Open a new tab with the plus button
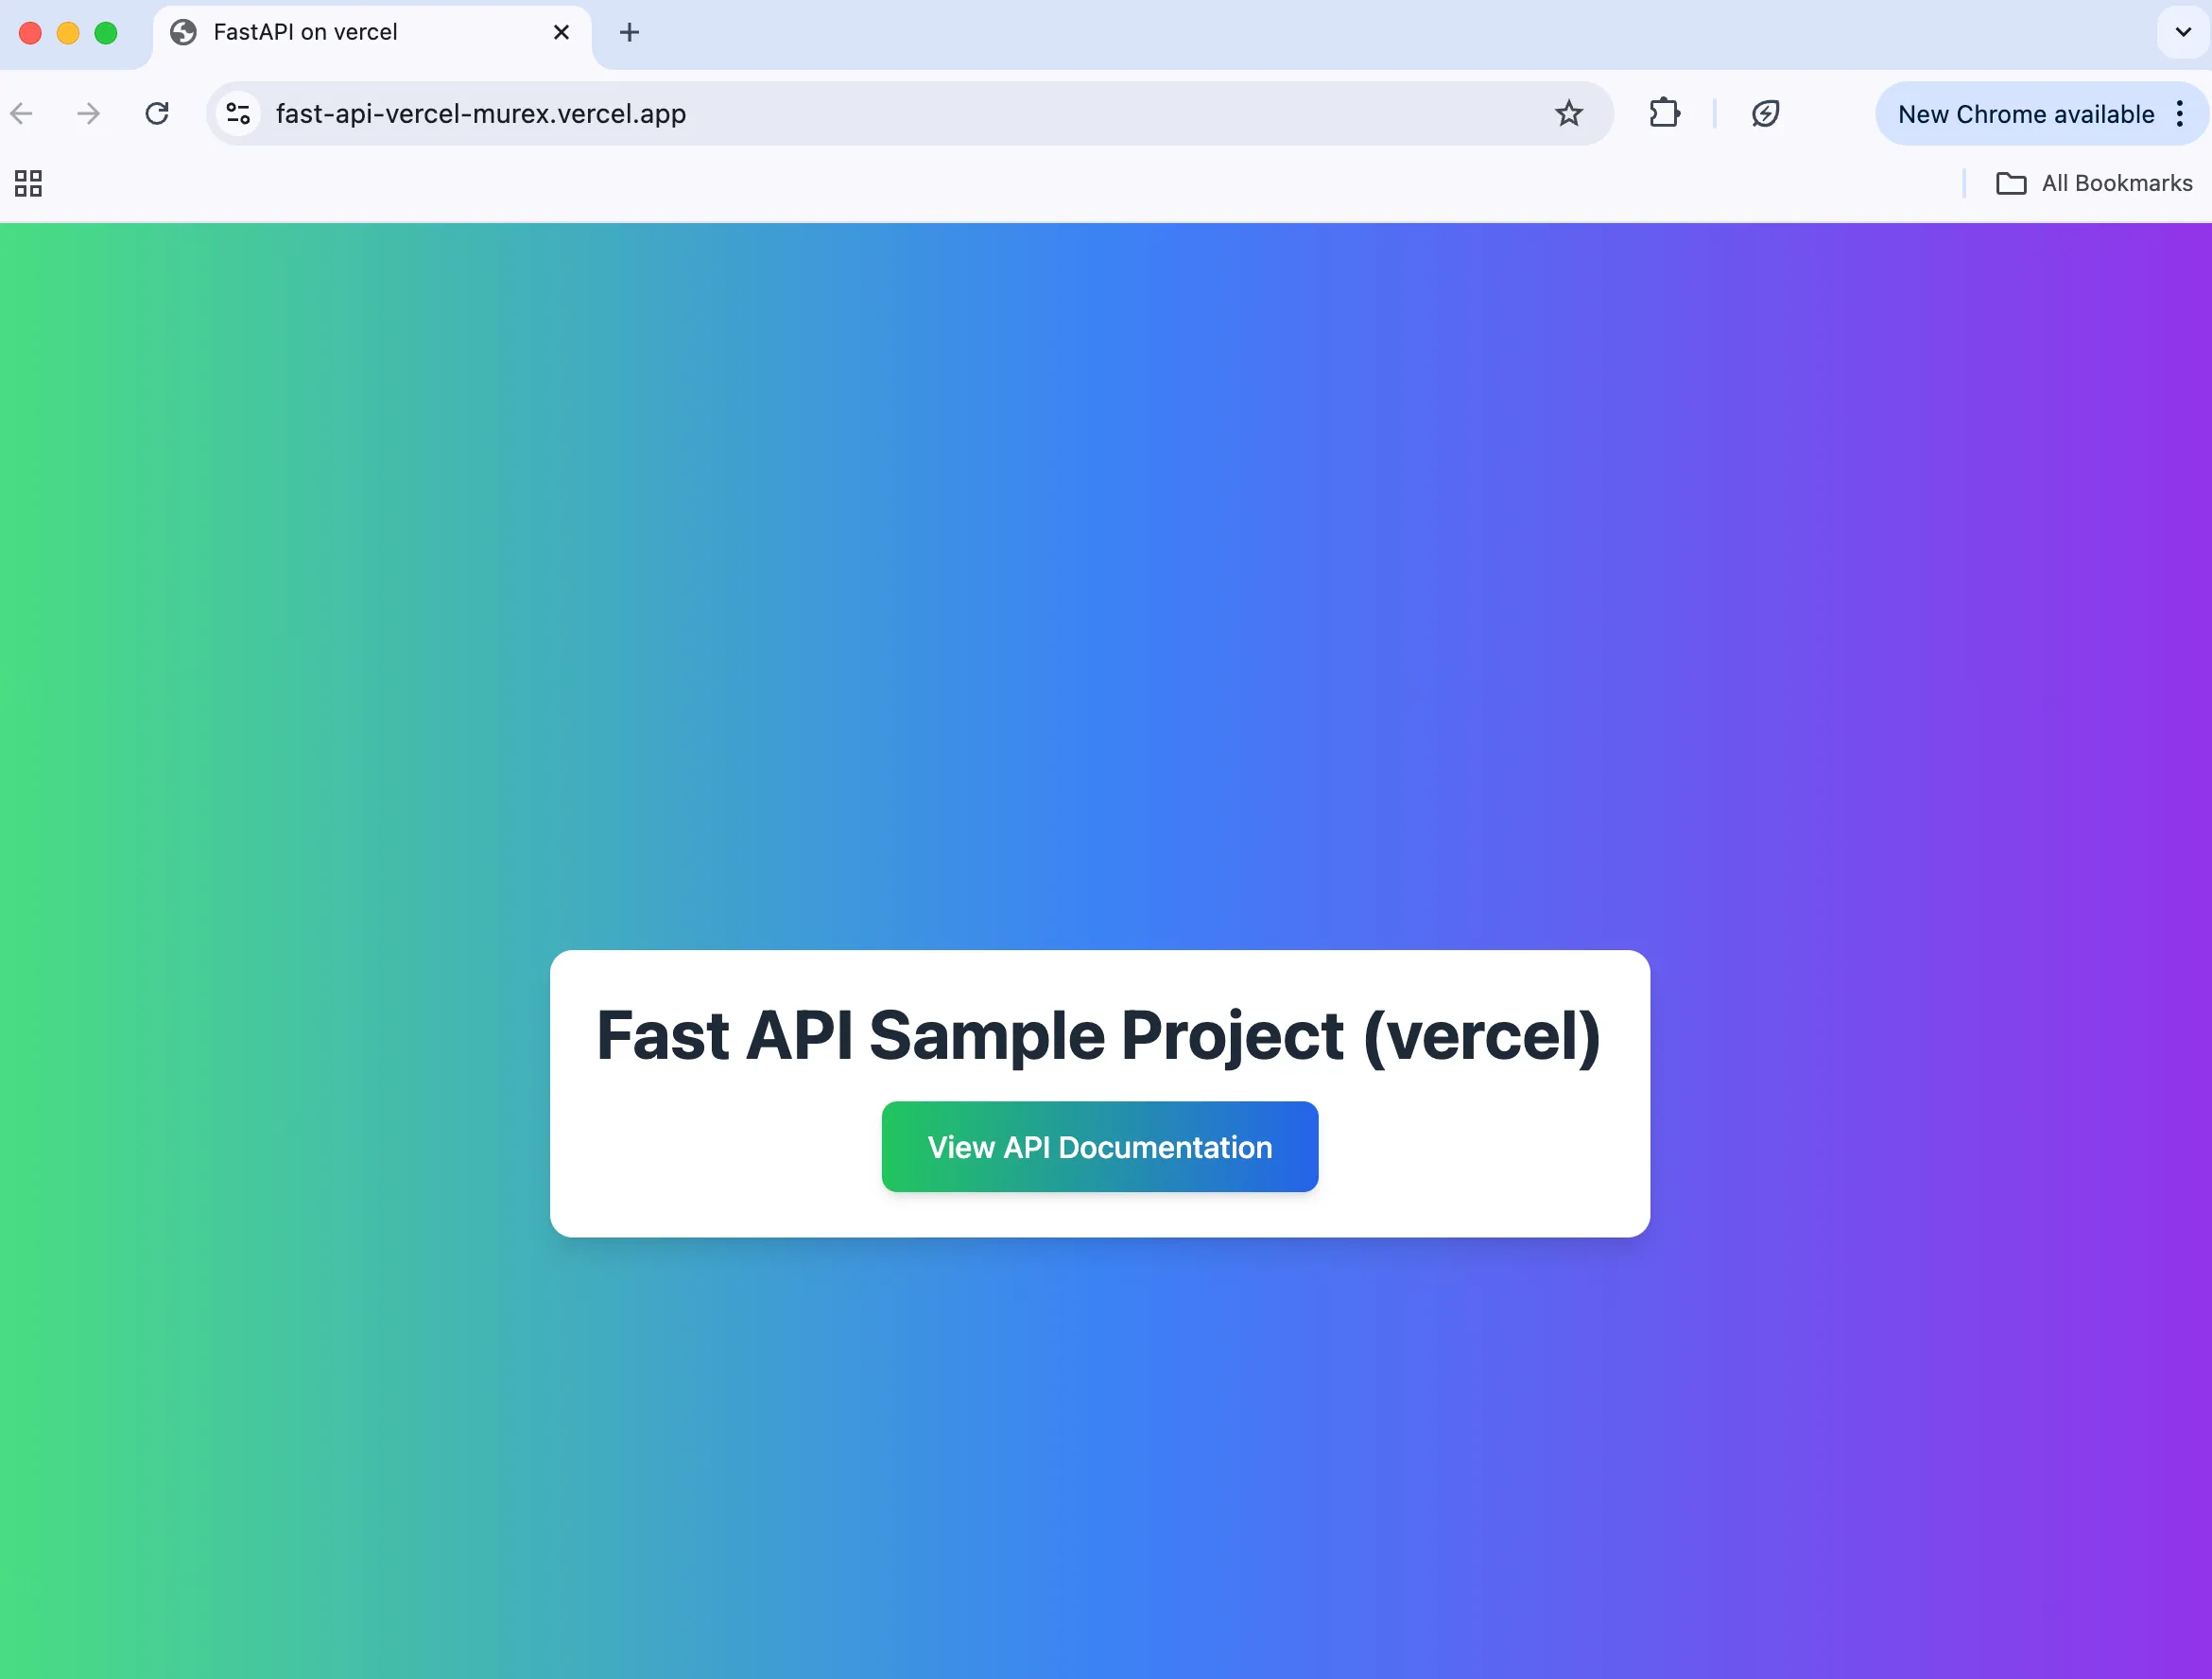Viewport: 2212px width, 1679px height. pyautogui.click(x=629, y=32)
